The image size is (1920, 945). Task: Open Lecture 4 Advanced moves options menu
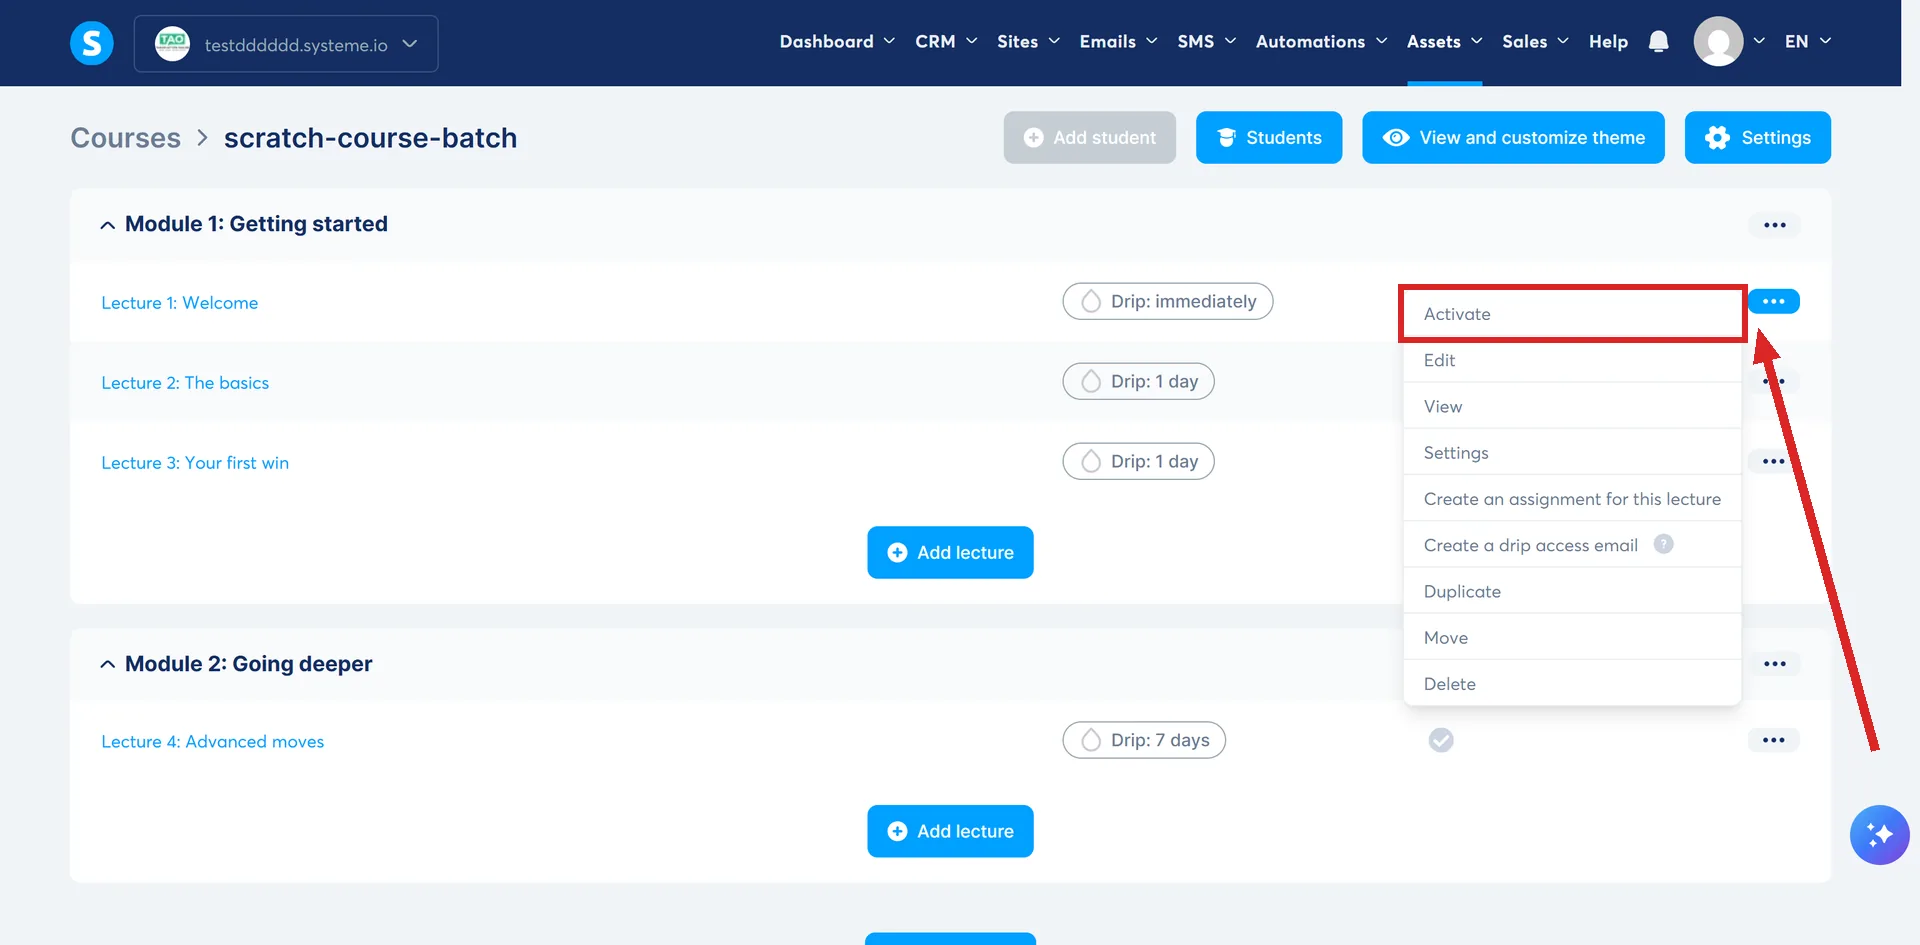click(1773, 740)
